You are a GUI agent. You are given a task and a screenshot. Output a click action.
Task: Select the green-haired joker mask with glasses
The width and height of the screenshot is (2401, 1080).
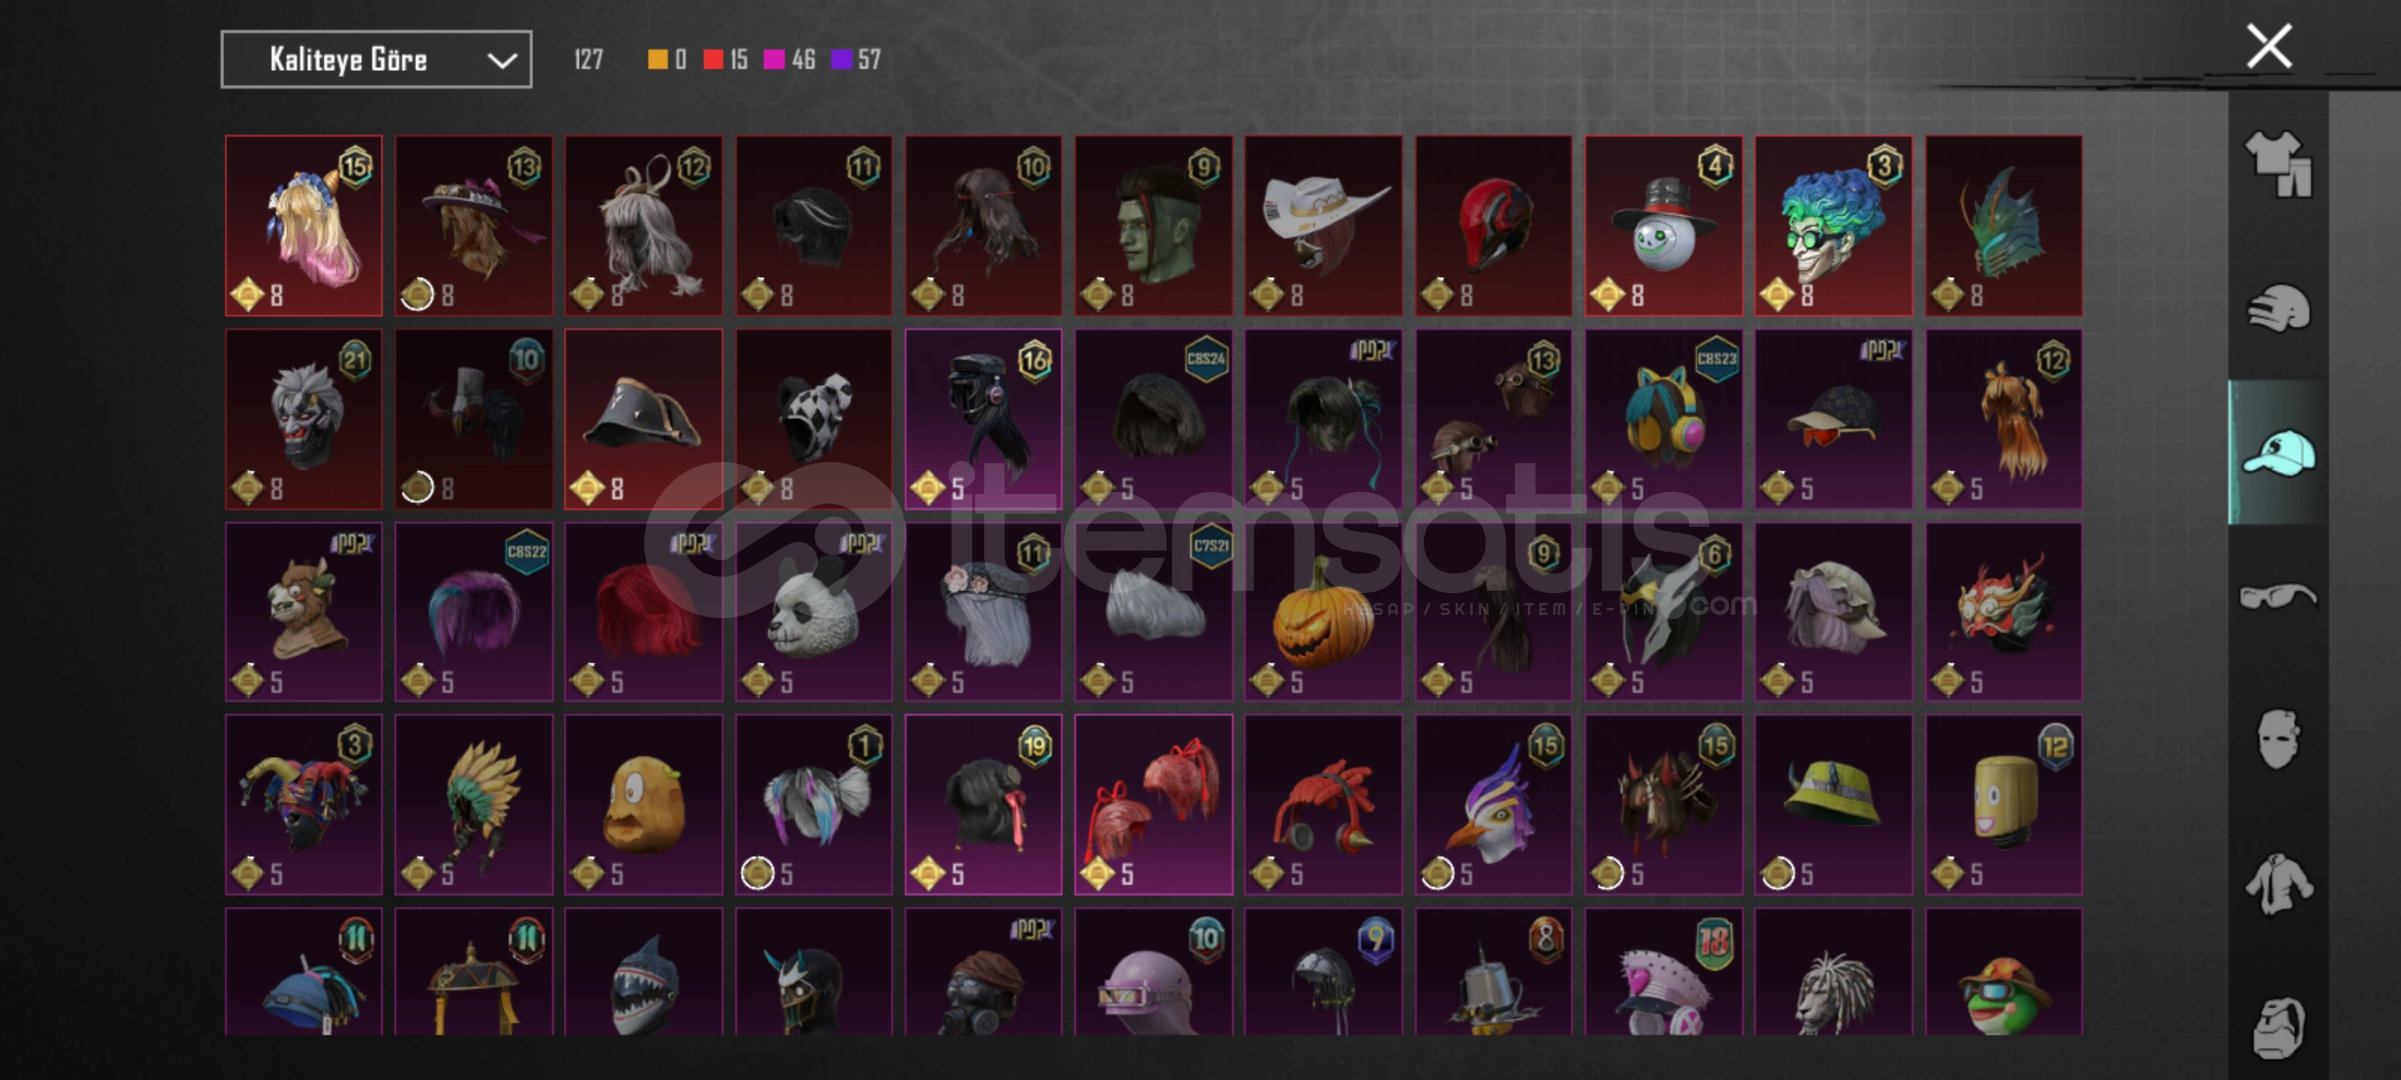[1833, 226]
